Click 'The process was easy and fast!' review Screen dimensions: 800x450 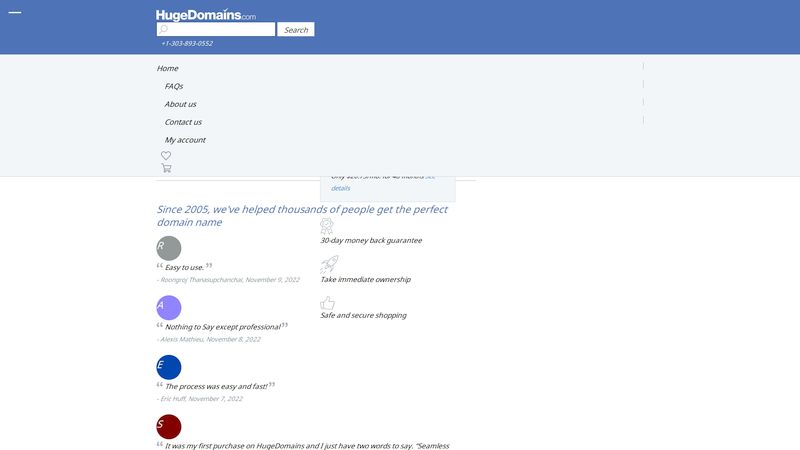click(216, 386)
